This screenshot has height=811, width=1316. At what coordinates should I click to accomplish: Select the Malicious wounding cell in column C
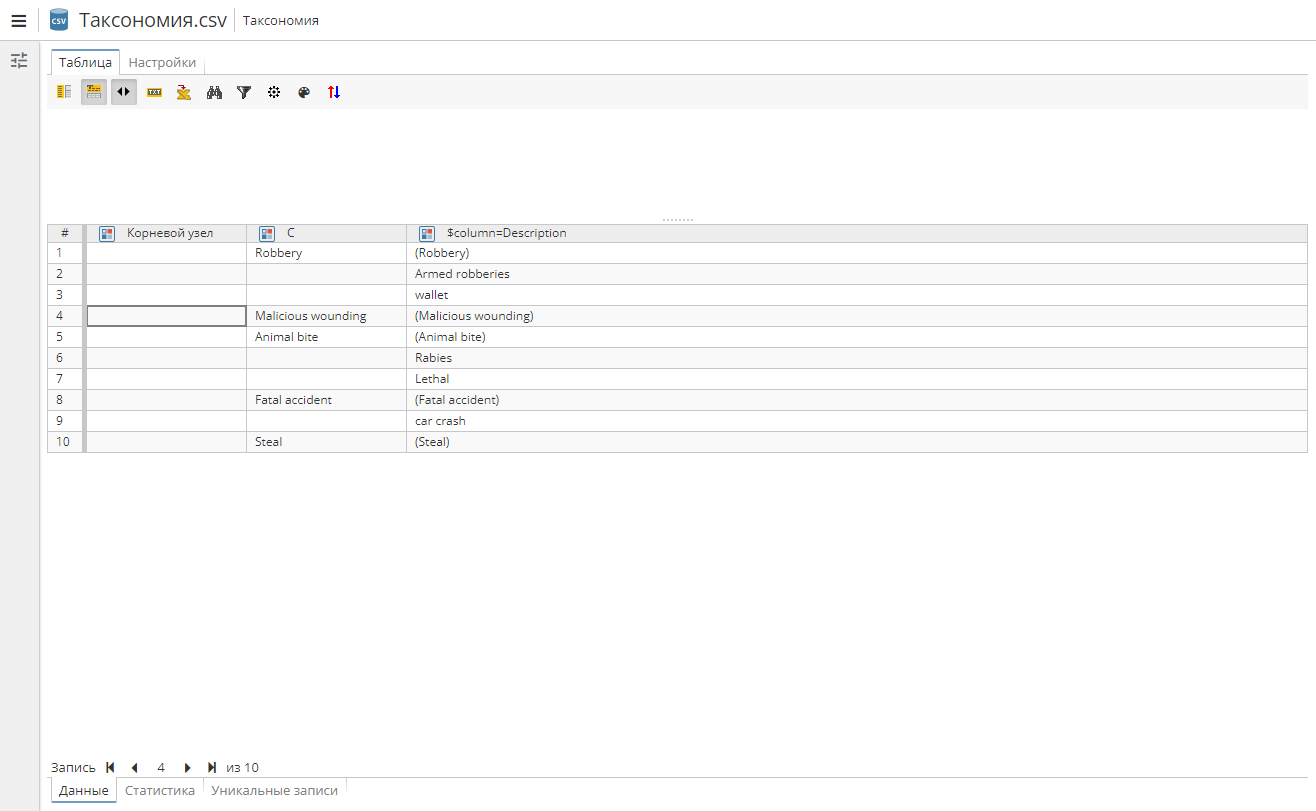click(x=327, y=316)
